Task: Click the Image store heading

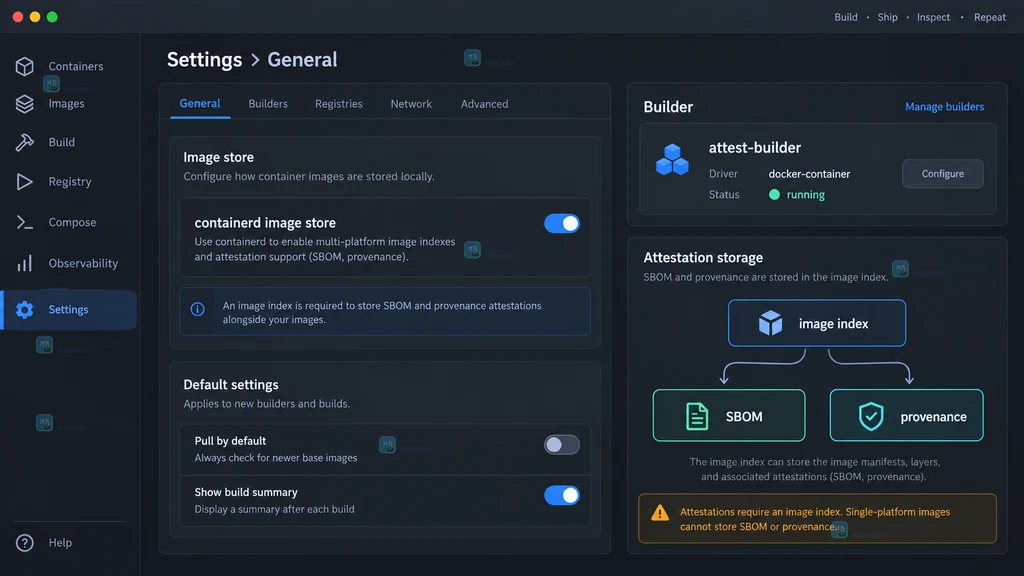Action: (219, 157)
